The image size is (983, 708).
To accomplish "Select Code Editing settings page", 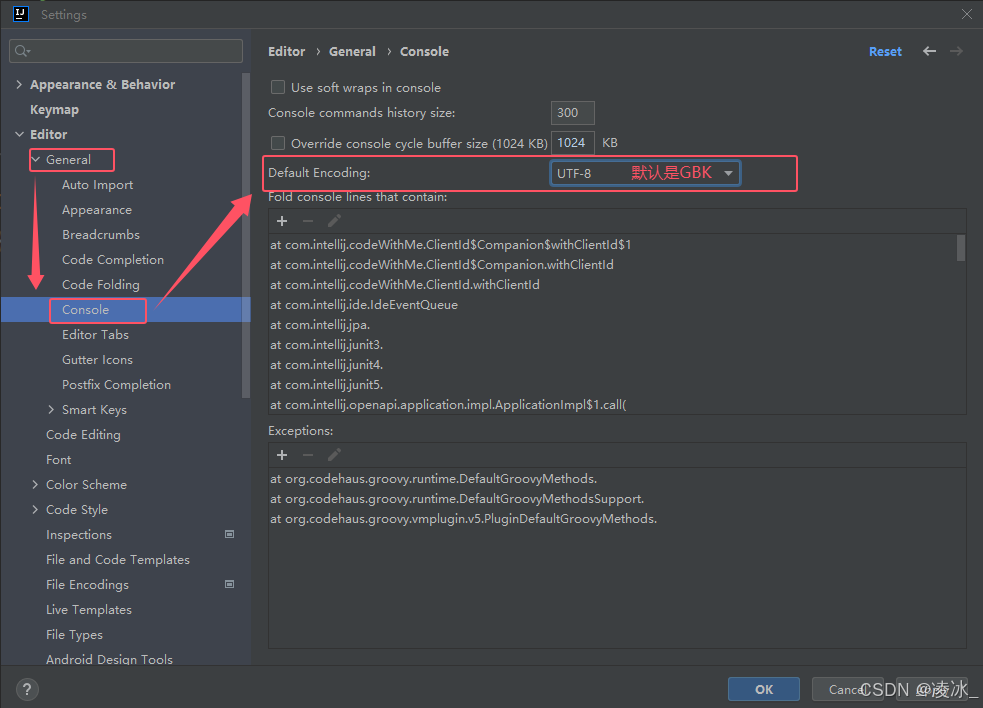I will point(83,435).
